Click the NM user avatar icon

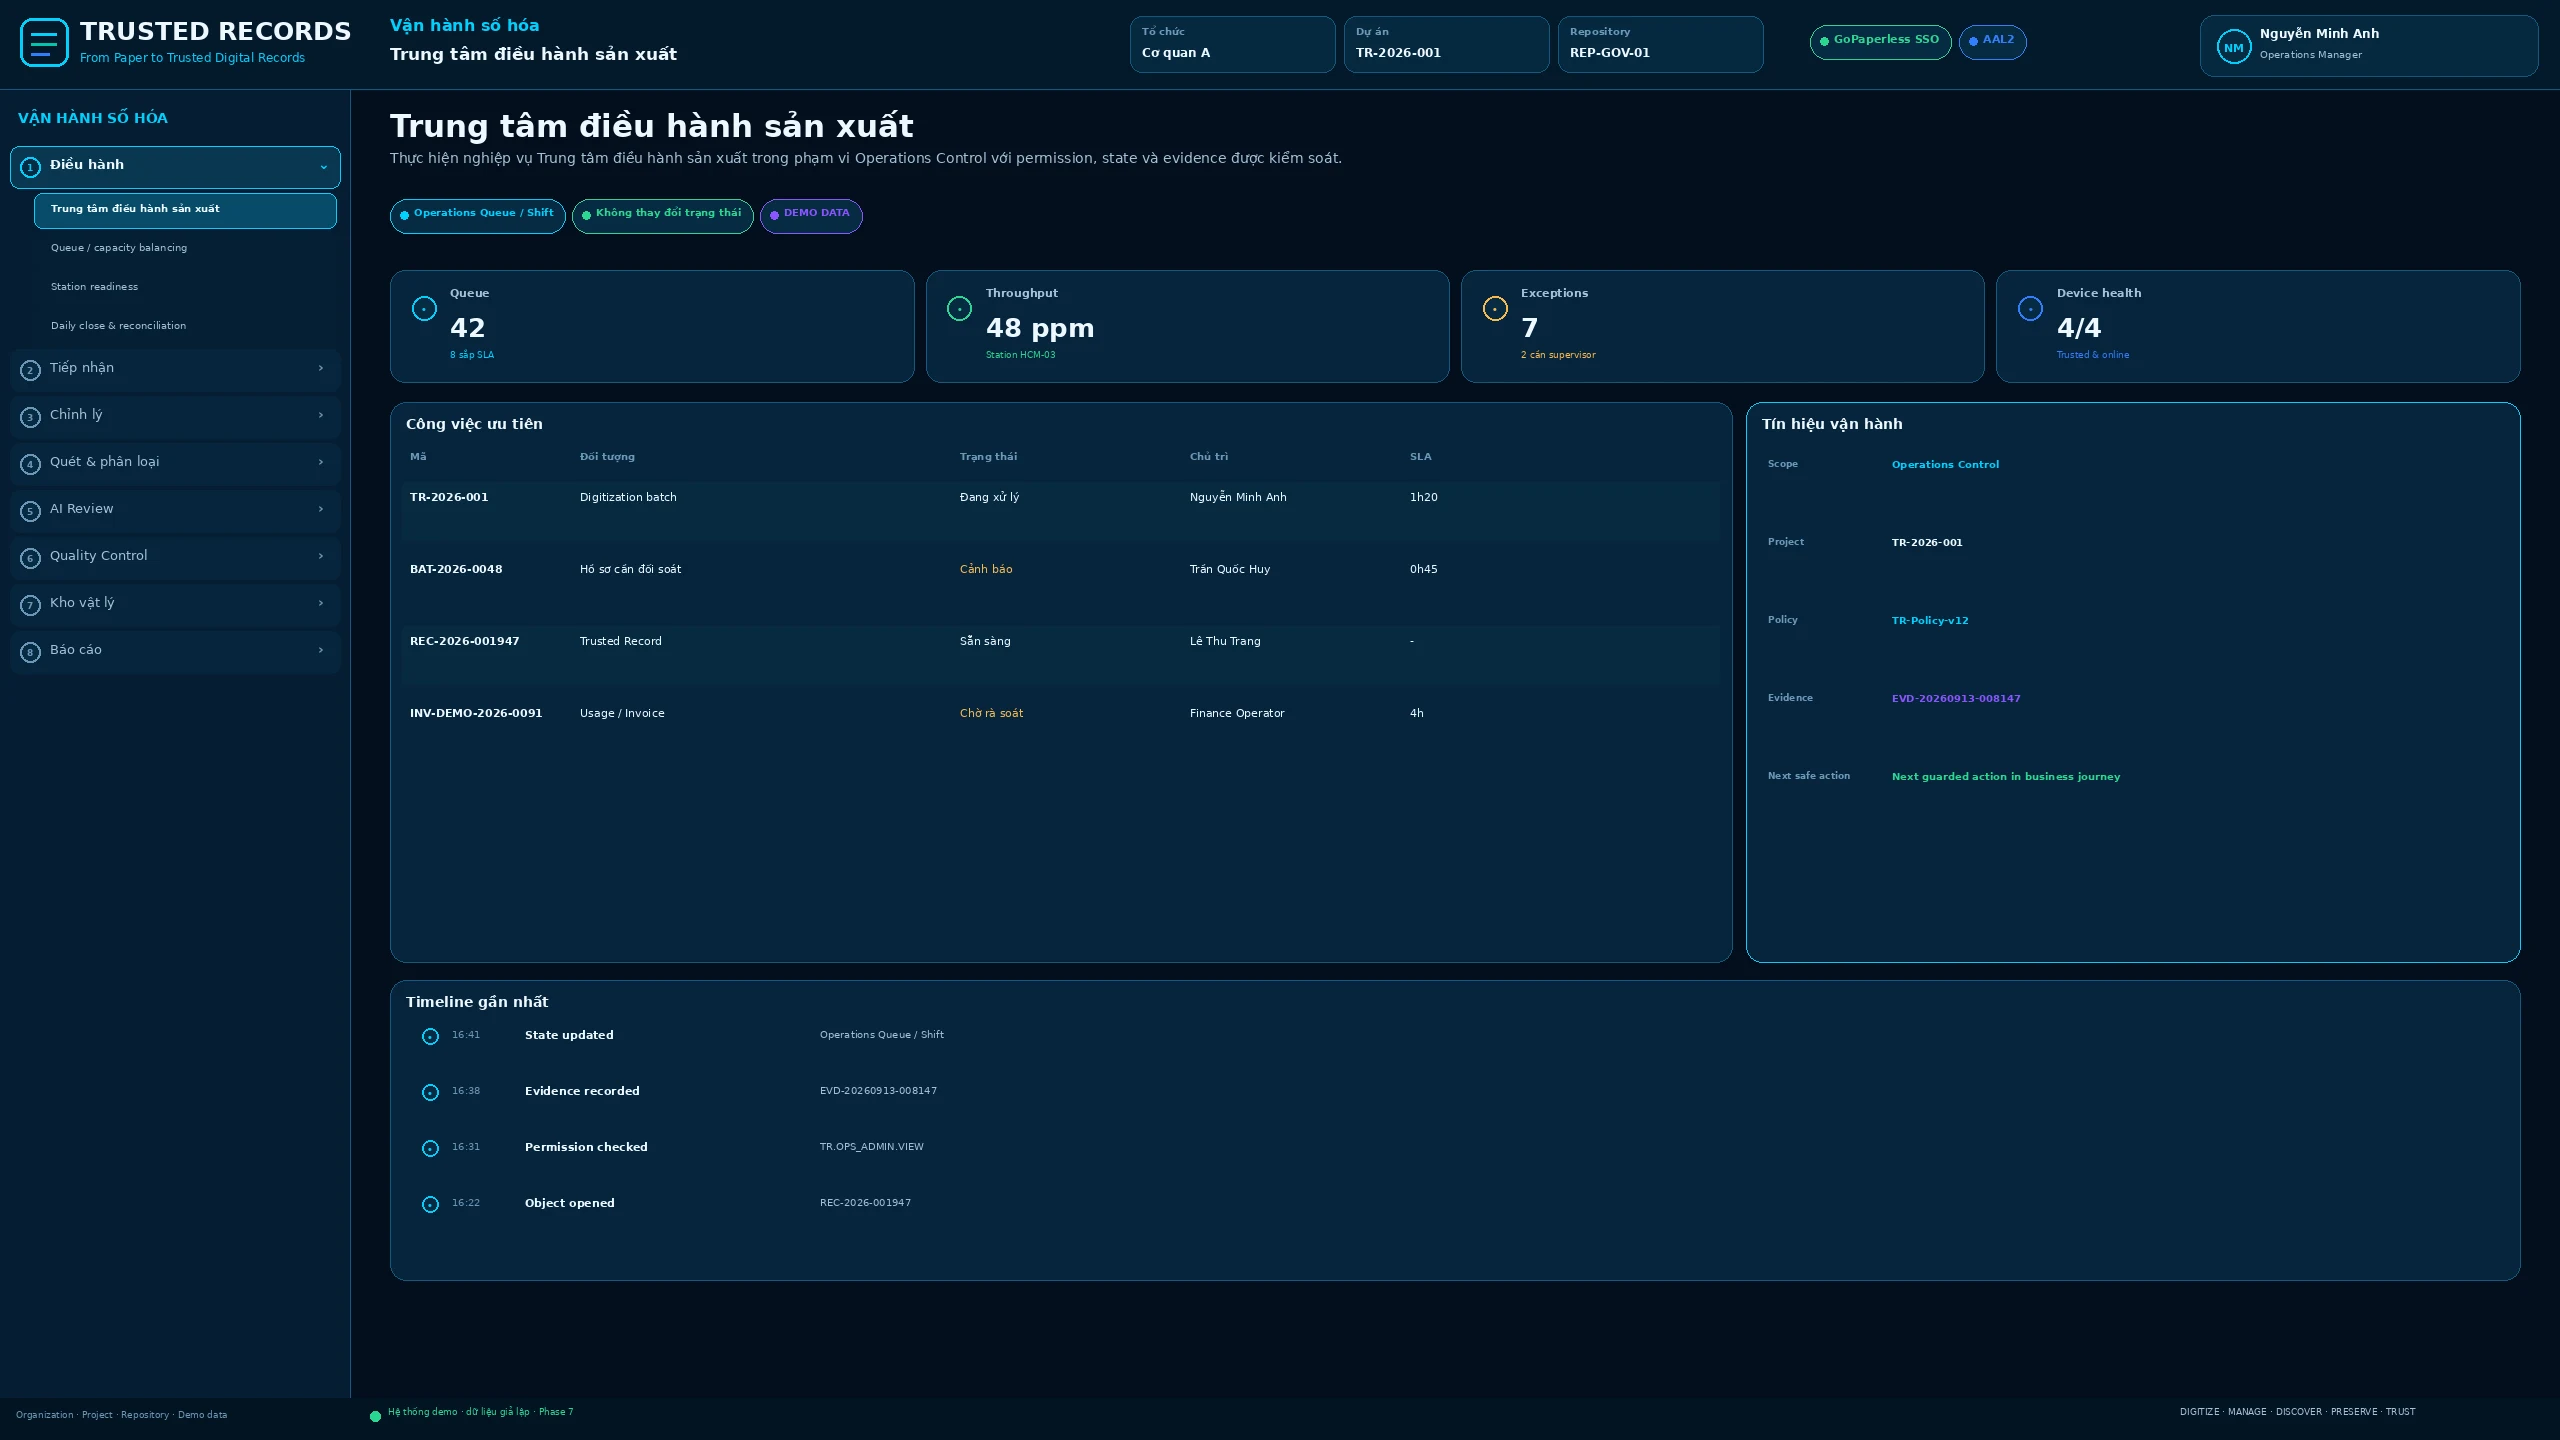point(2233,47)
